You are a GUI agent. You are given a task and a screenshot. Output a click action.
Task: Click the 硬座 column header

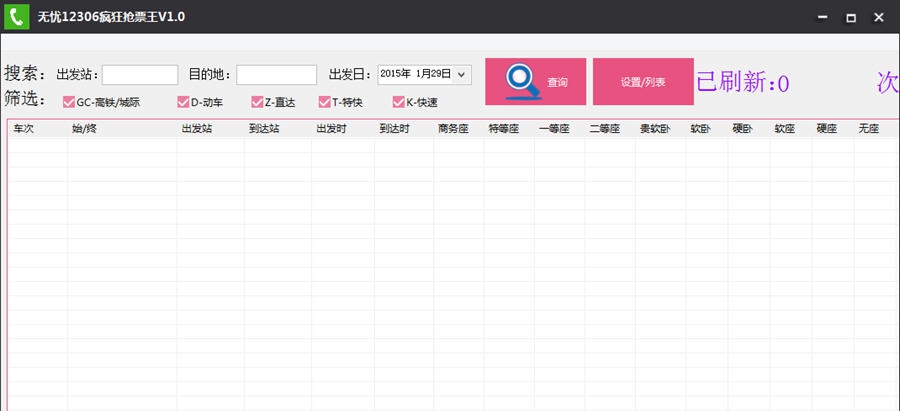click(827, 129)
